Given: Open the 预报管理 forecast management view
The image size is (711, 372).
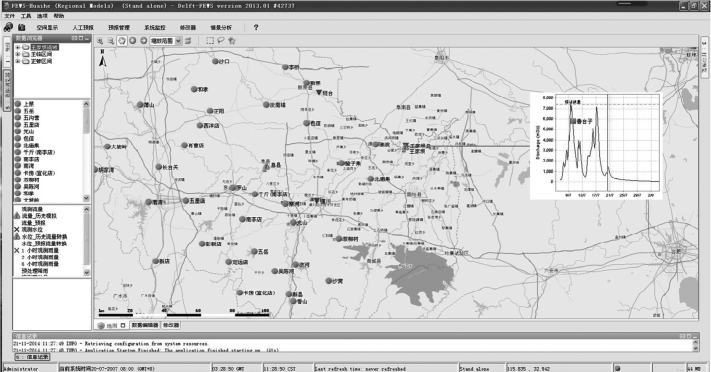Looking at the screenshot, I should click(119, 28).
